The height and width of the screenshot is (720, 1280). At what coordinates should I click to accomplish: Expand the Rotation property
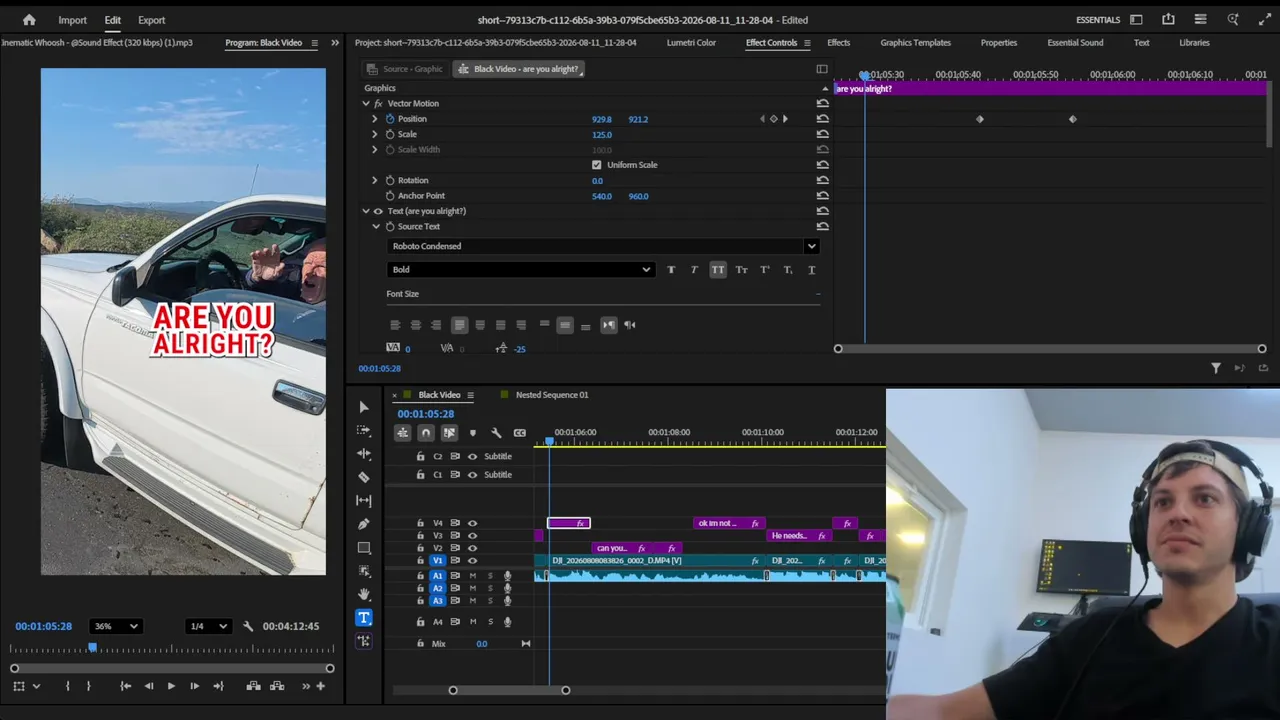[x=375, y=181]
